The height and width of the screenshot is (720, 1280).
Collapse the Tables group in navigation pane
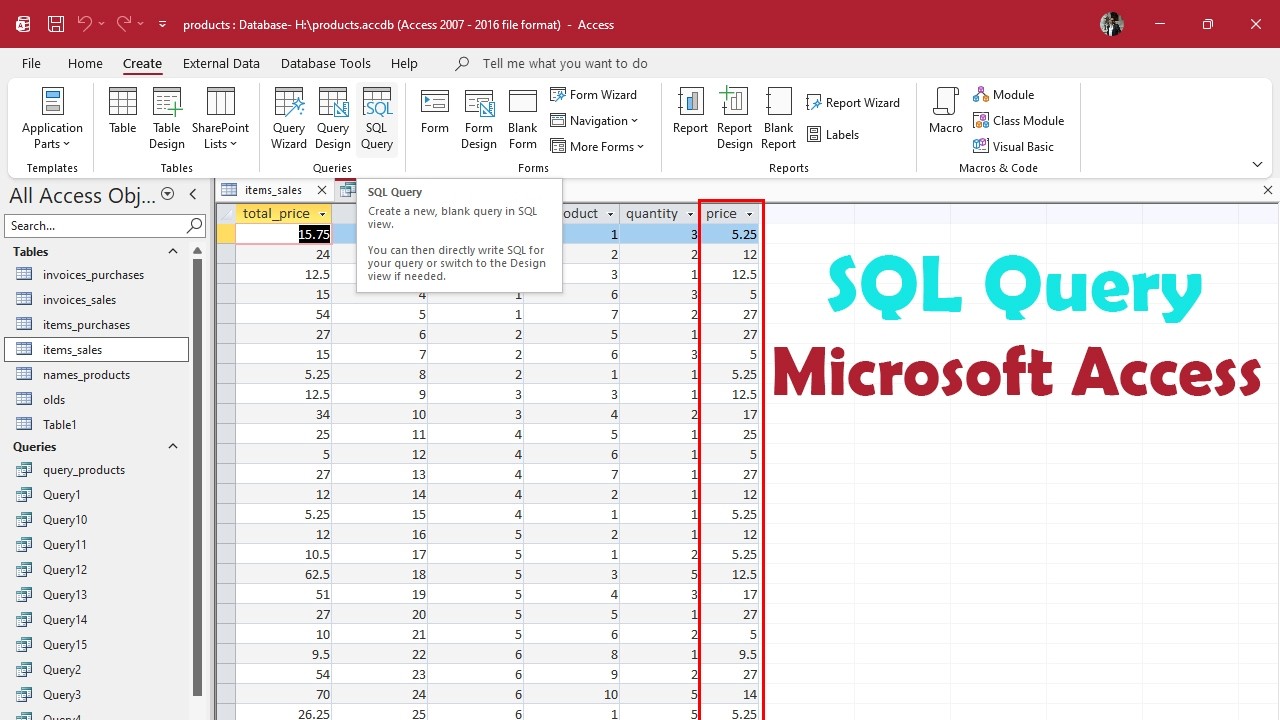pyautogui.click(x=172, y=252)
